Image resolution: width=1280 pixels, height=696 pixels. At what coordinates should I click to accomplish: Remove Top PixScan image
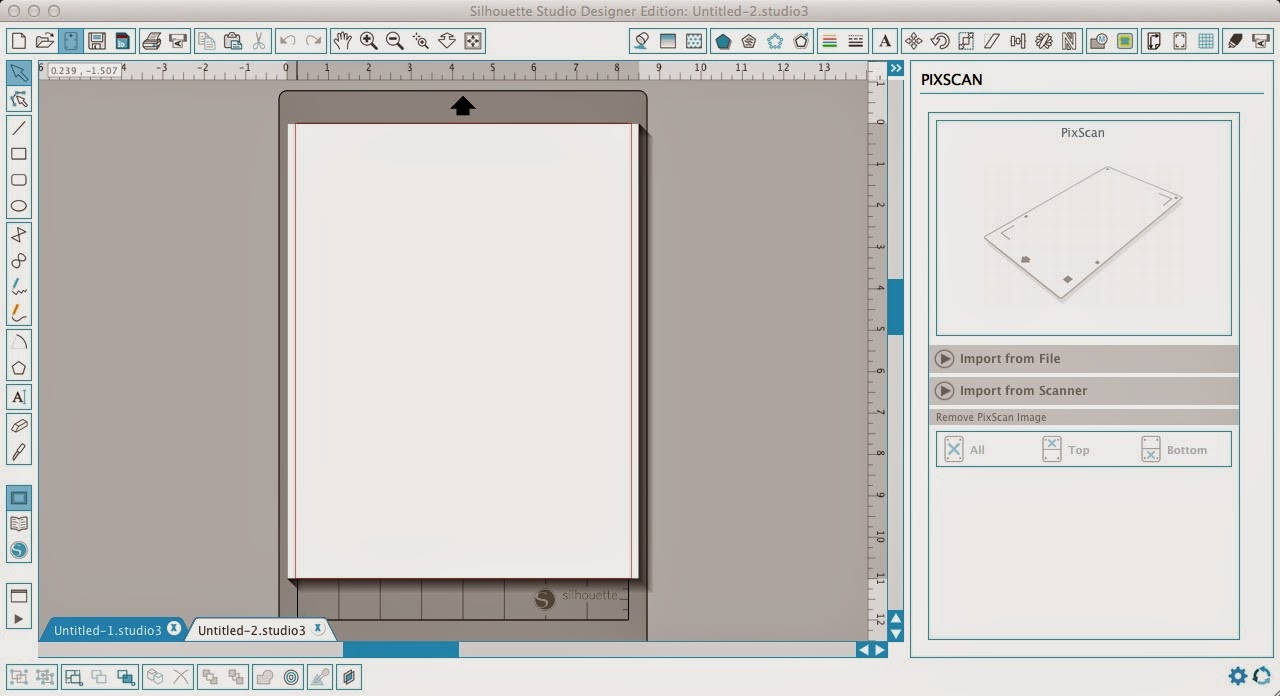tap(1065, 449)
